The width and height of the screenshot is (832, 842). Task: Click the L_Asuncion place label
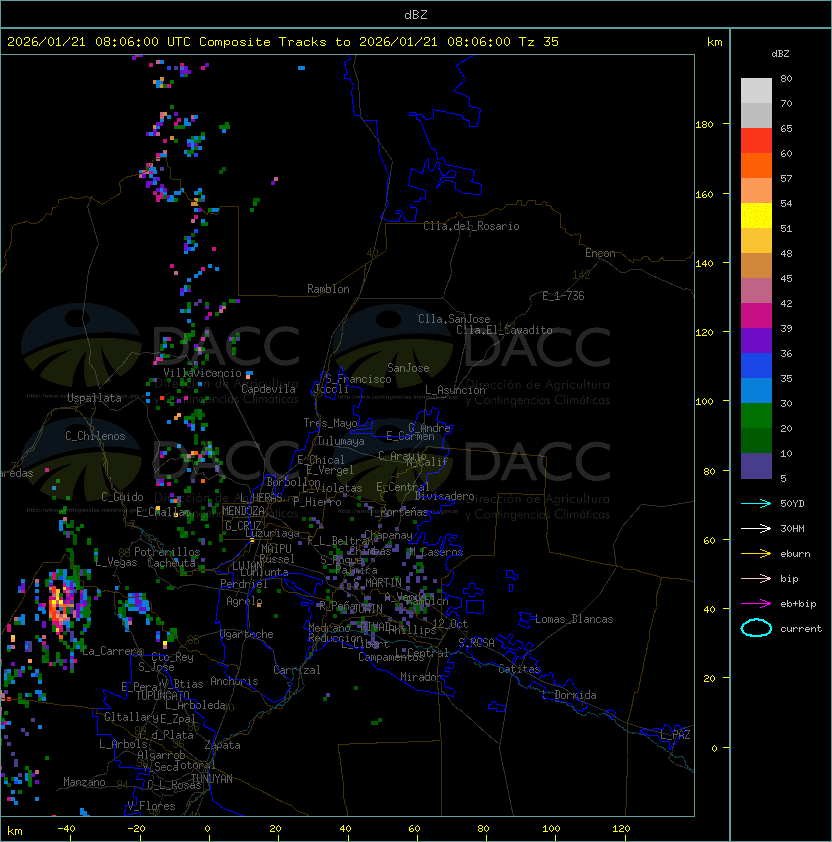(x=455, y=390)
